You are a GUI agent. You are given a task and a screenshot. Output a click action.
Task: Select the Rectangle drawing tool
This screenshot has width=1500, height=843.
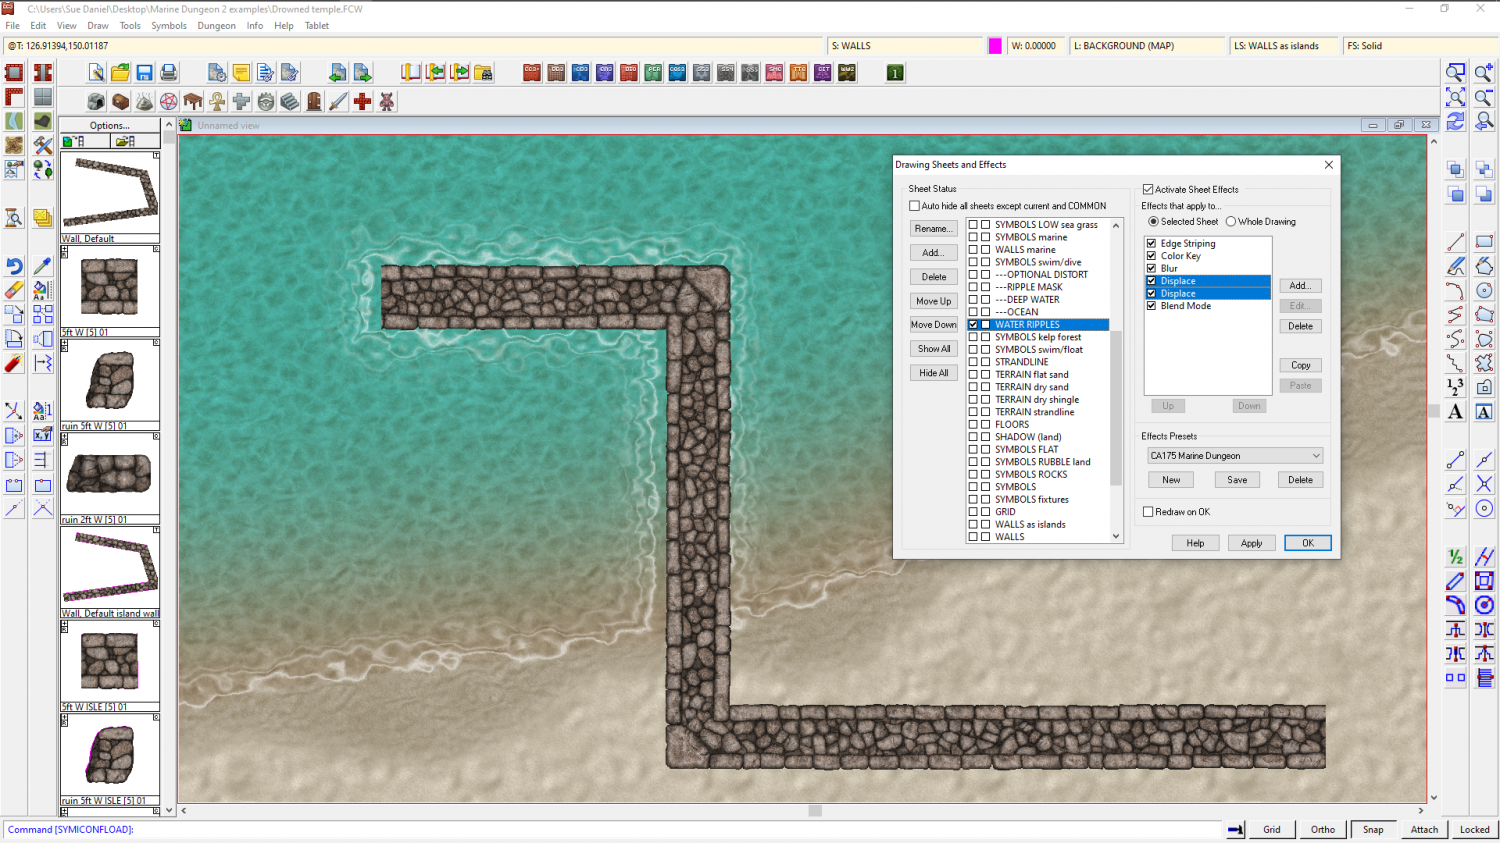pyautogui.click(x=1484, y=242)
